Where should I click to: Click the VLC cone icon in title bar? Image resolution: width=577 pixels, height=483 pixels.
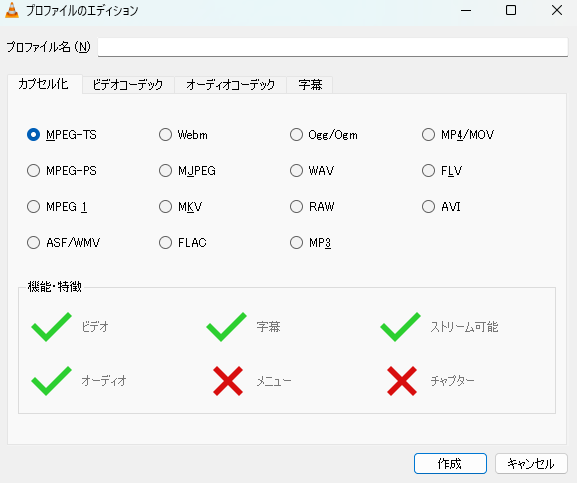pyautogui.click(x=12, y=10)
